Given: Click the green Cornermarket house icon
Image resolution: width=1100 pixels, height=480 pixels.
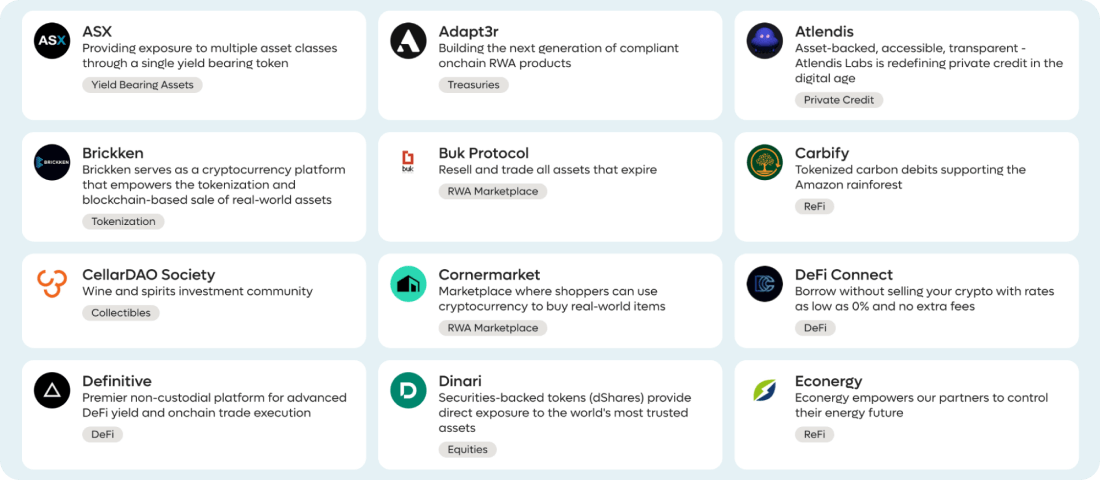Looking at the screenshot, I should click(408, 284).
